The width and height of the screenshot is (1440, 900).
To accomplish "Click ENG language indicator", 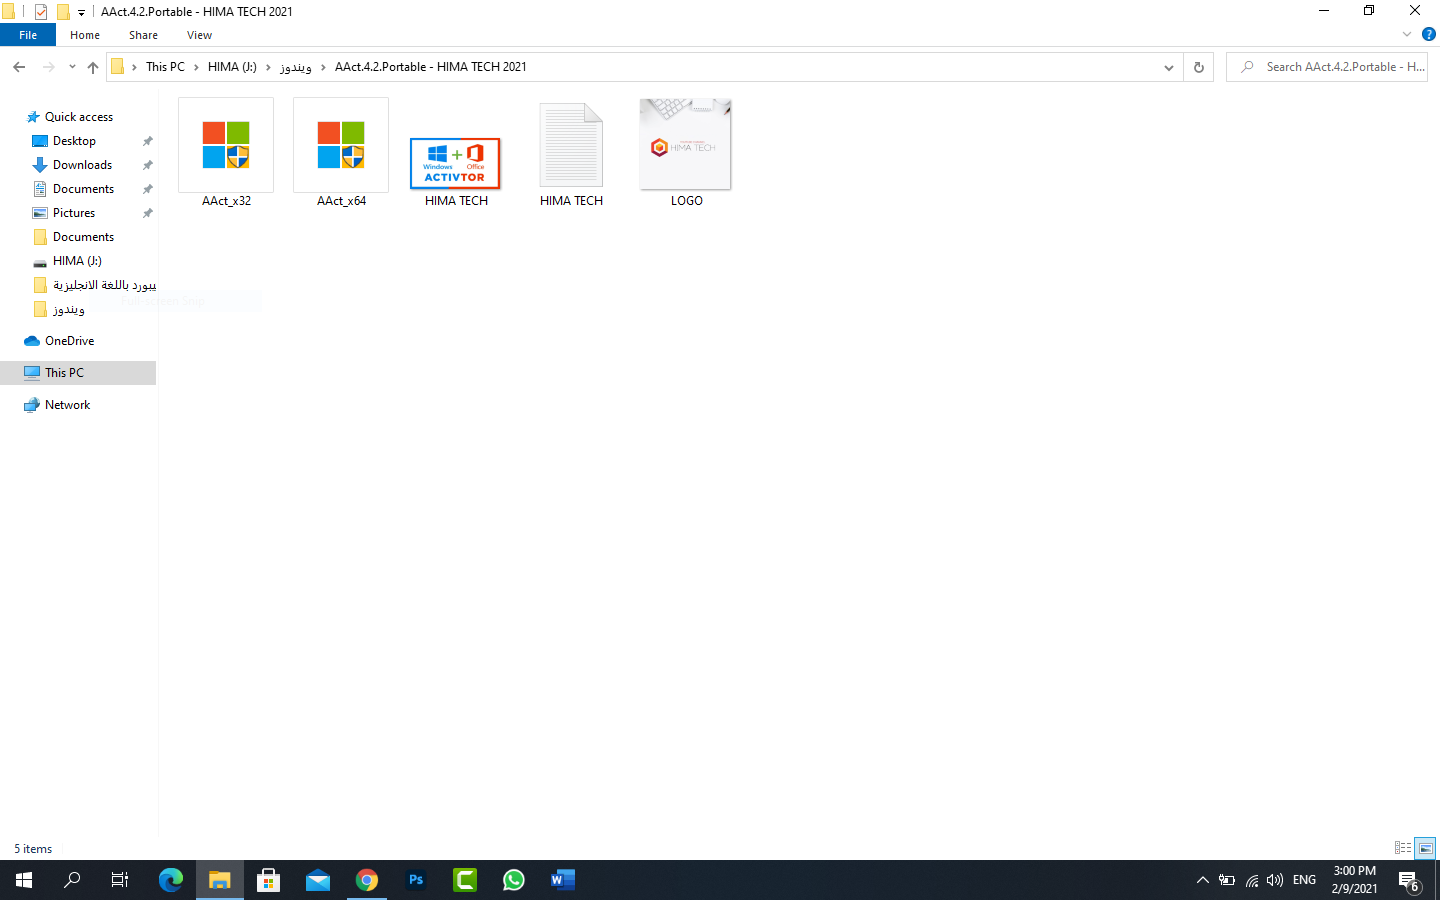I will point(1305,880).
